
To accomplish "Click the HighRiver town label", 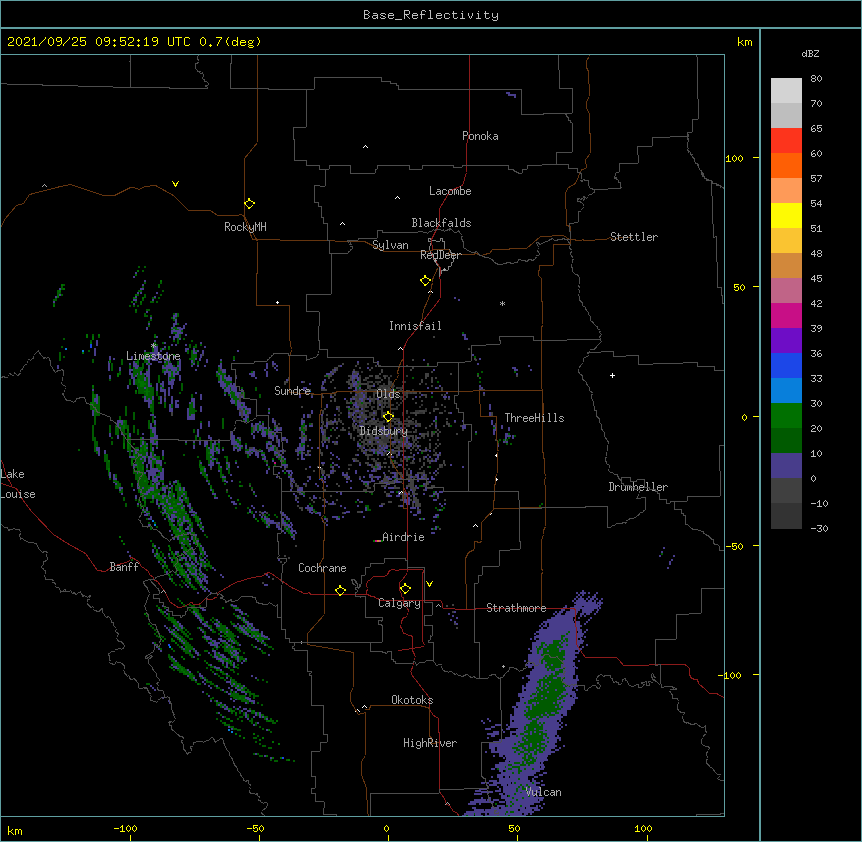I will click(430, 743).
